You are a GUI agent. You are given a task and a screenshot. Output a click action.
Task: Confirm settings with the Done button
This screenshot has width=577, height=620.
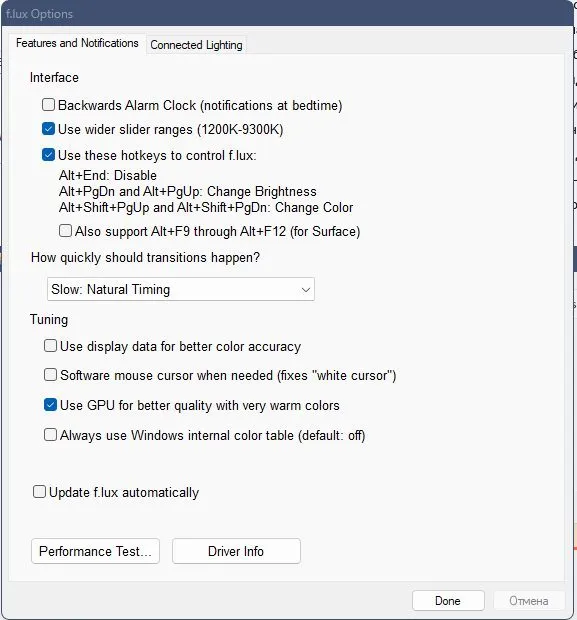[x=448, y=601]
